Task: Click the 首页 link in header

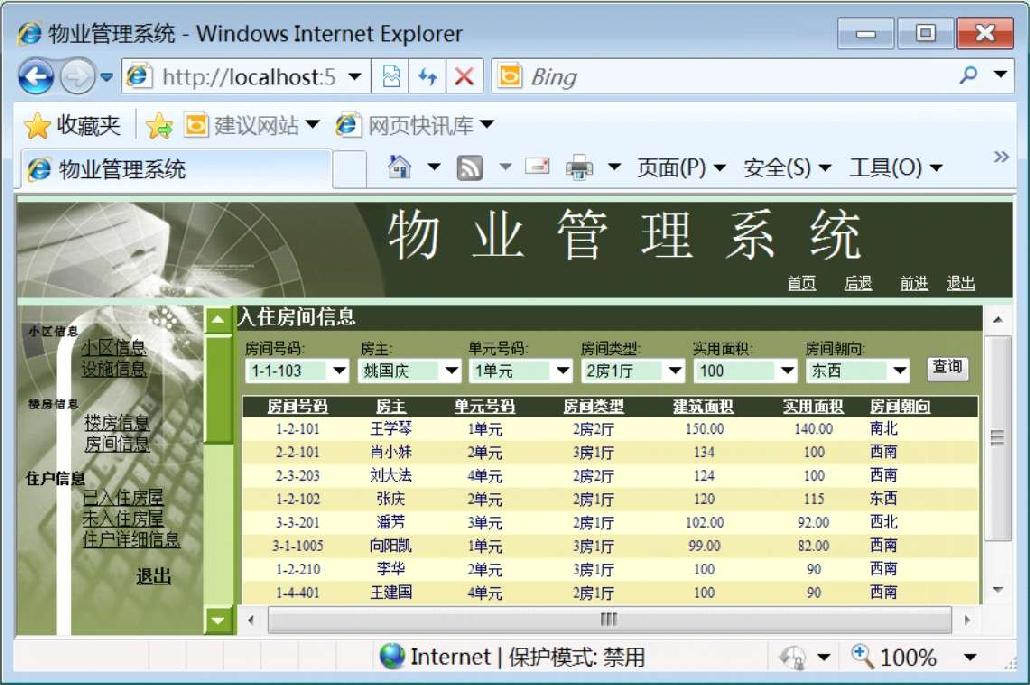Action: pyautogui.click(x=802, y=284)
